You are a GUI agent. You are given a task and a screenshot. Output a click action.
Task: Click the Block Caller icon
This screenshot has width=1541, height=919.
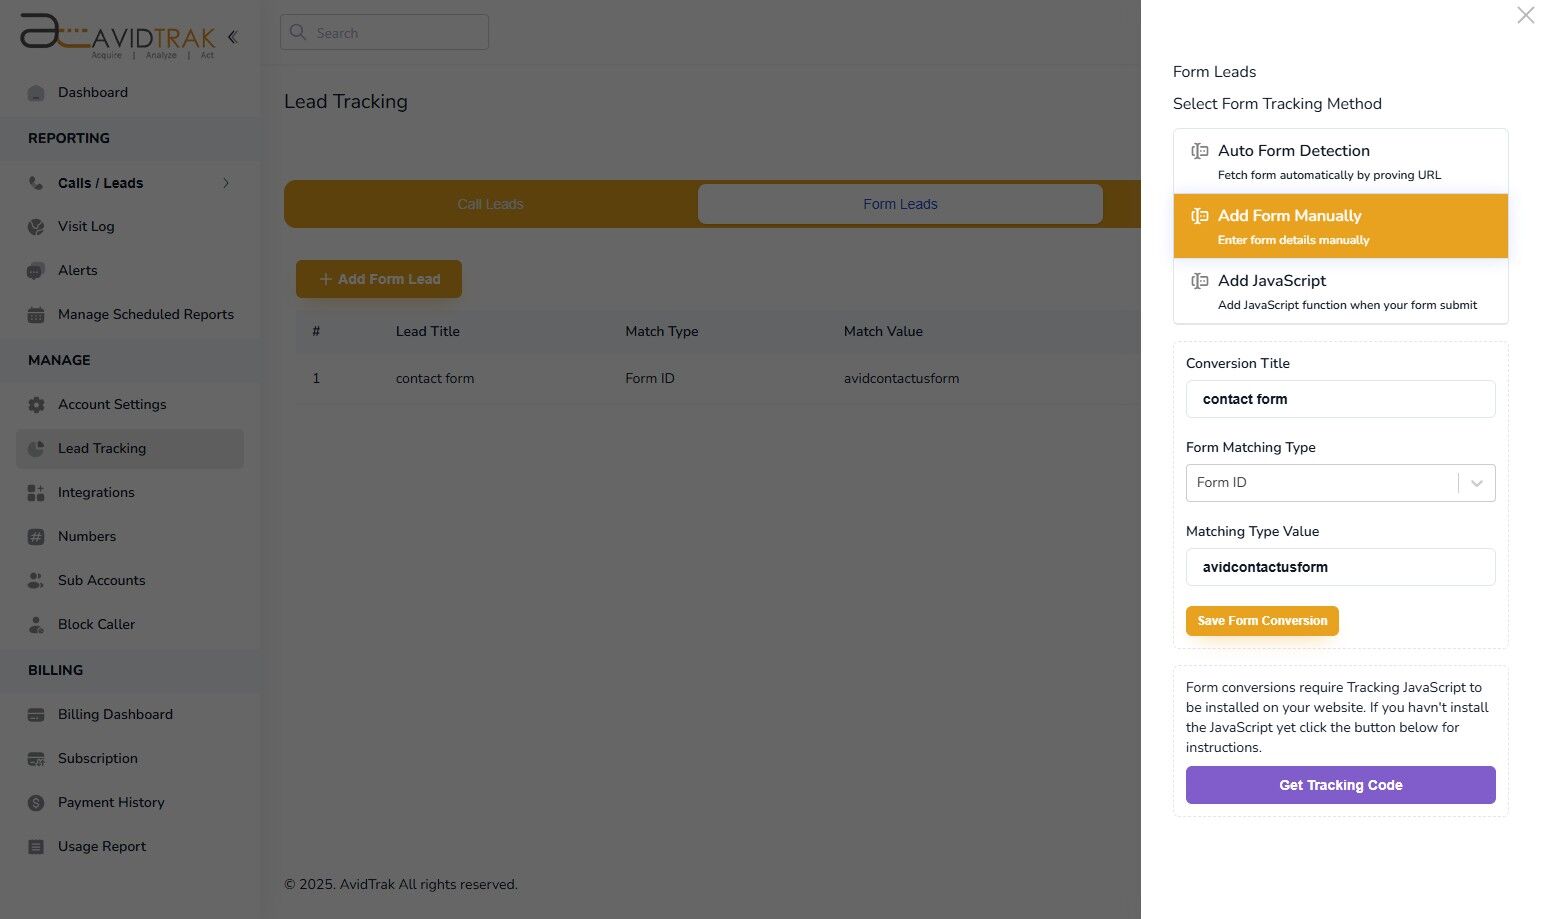coord(36,625)
